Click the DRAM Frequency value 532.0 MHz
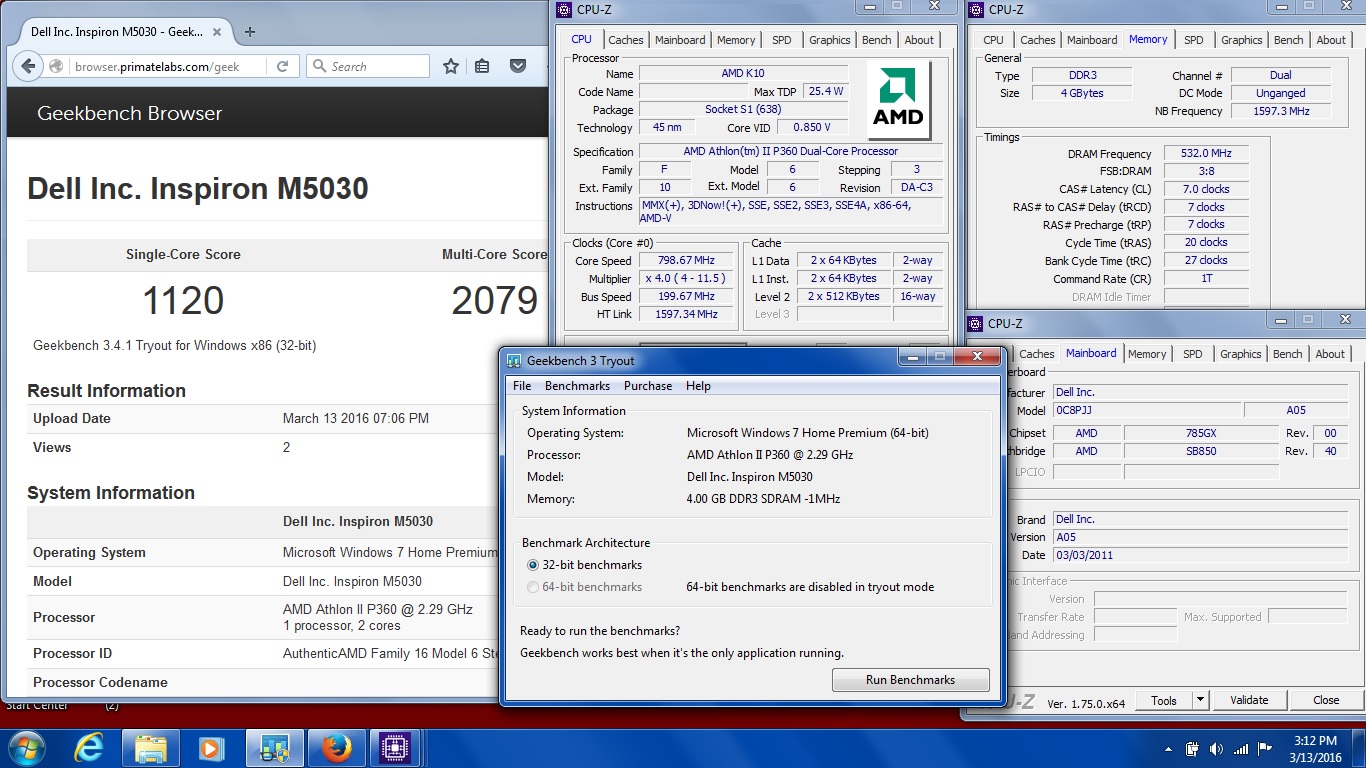The height and width of the screenshot is (768, 1366). [1206, 154]
